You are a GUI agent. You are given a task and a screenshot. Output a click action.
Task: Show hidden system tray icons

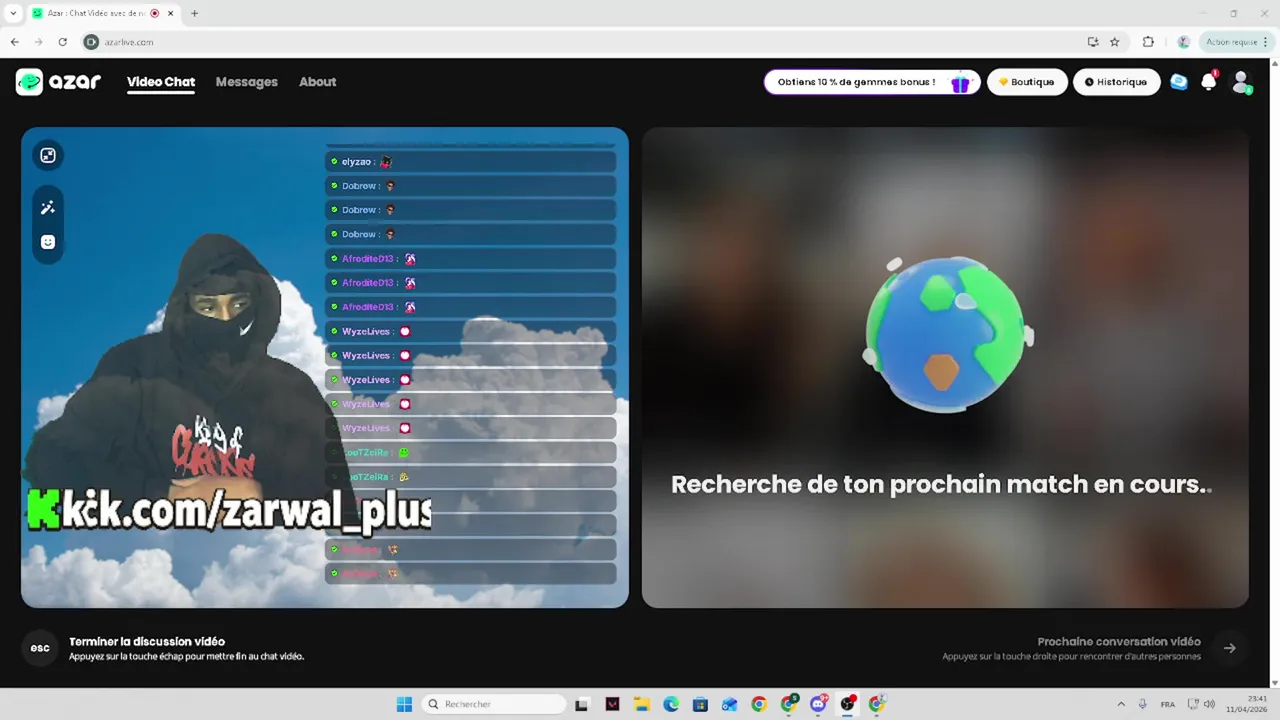coord(1121,704)
